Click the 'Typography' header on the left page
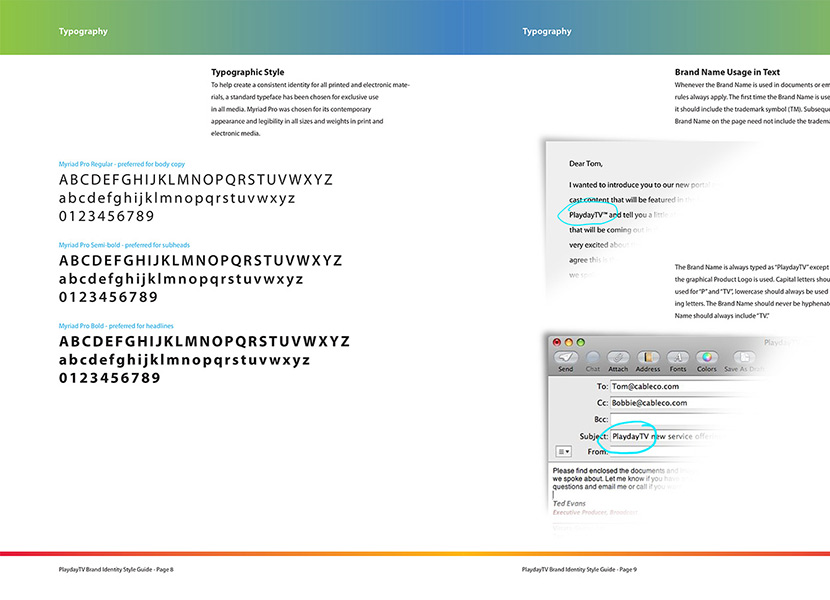Viewport: 830px width, 600px height. pos(83,31)
